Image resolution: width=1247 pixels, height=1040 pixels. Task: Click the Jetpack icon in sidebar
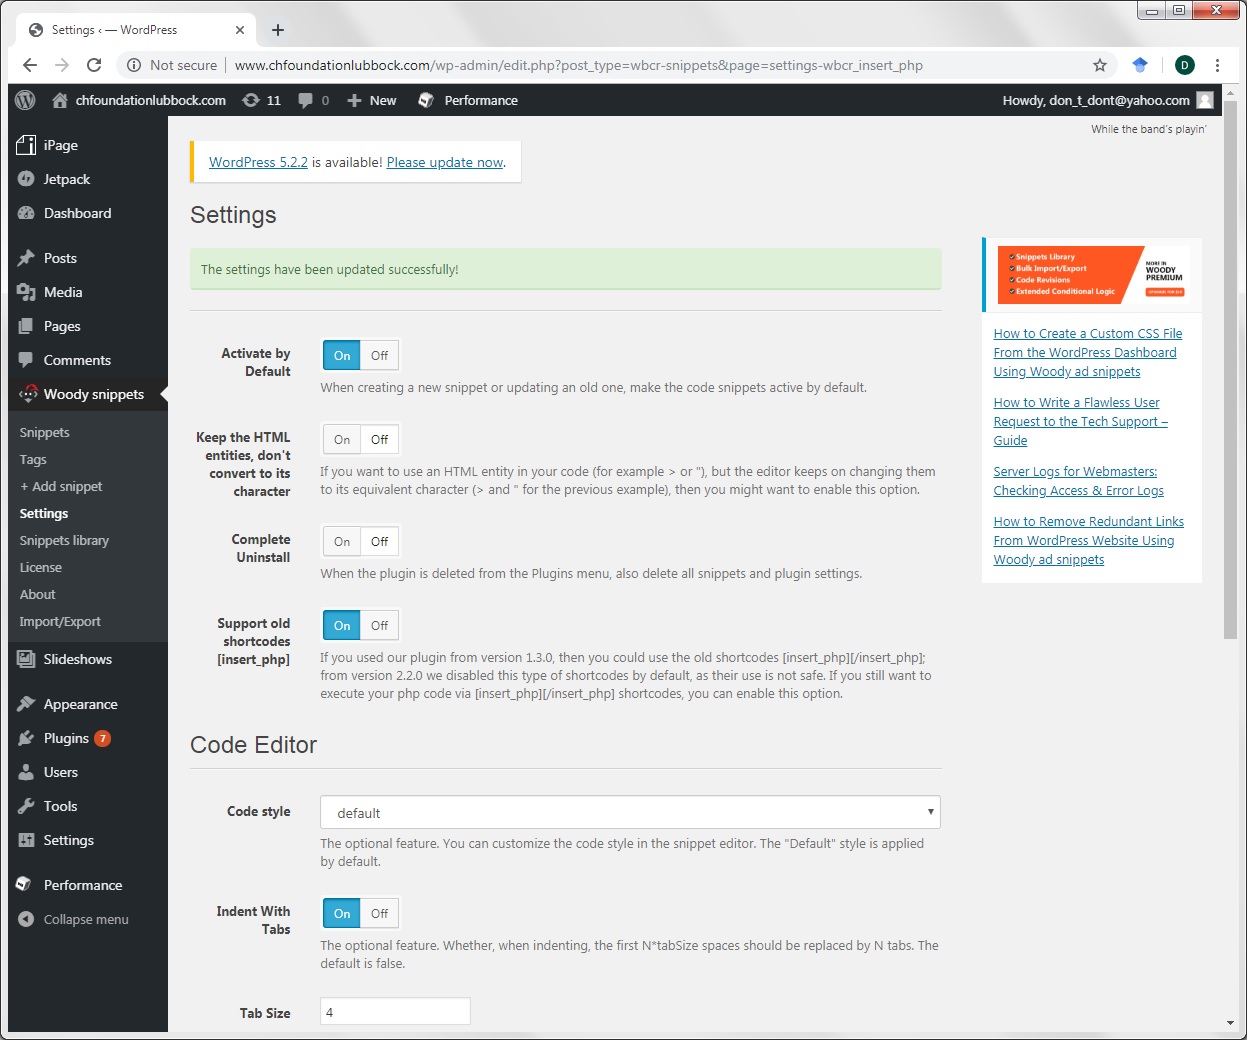tap(26, 179)
